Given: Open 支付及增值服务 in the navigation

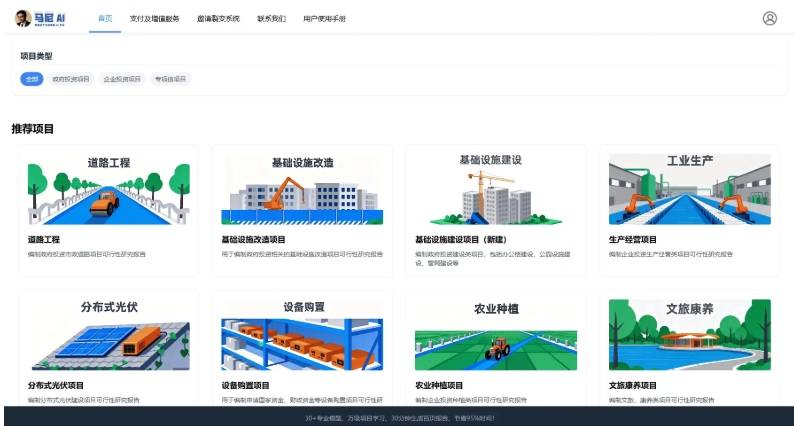Looking at the screenshot, I should (155, 18).
